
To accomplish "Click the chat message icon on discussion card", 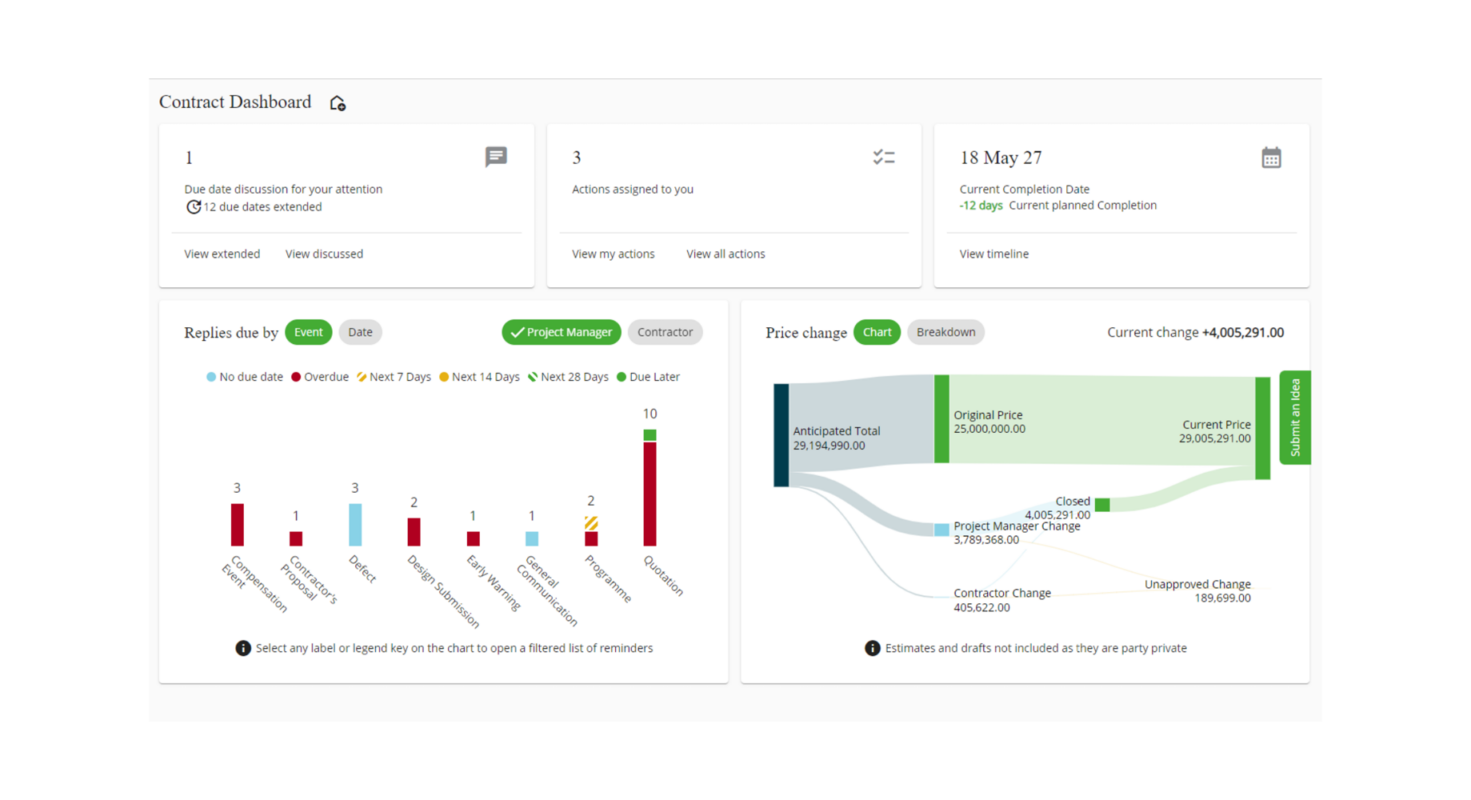I will (496, 157).
